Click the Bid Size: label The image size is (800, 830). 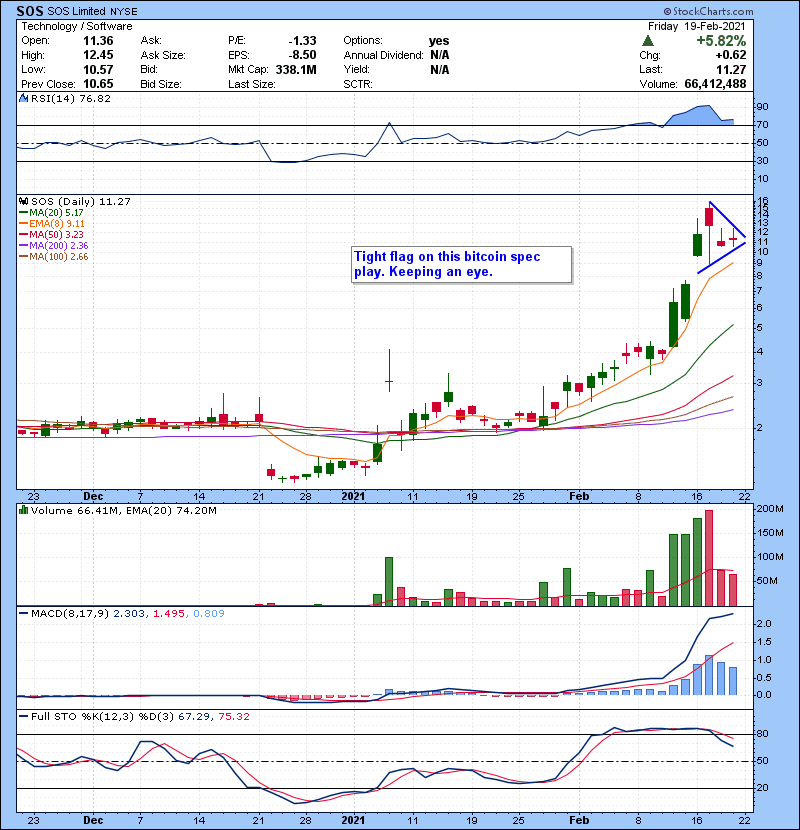[161, 84]
